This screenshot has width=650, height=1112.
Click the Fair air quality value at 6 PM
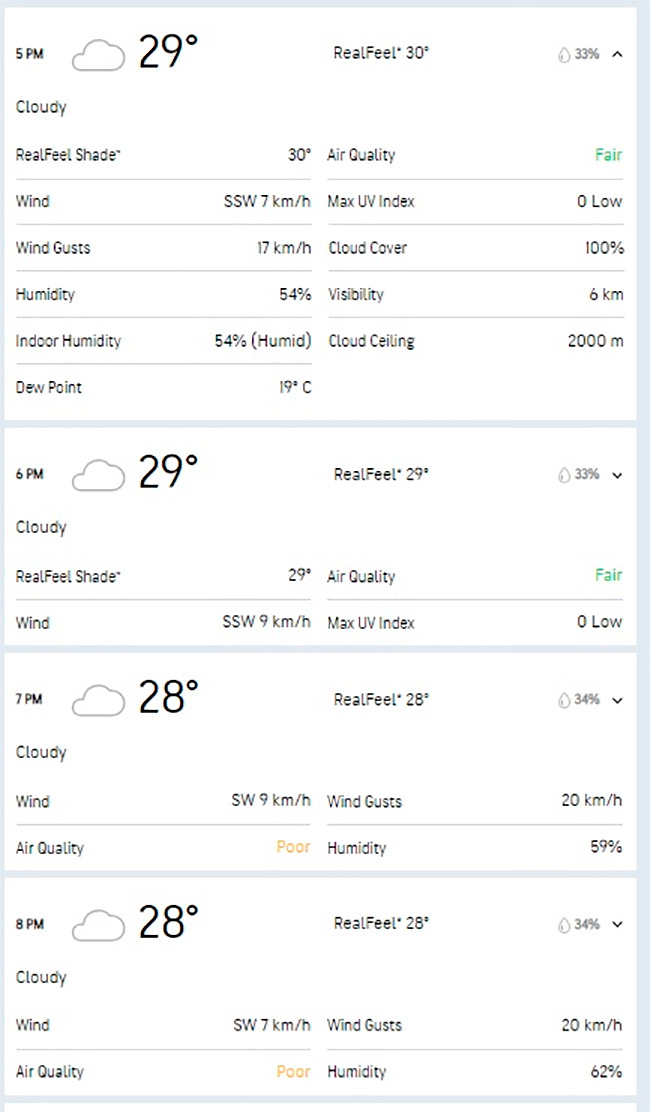[x=608, y=575]
